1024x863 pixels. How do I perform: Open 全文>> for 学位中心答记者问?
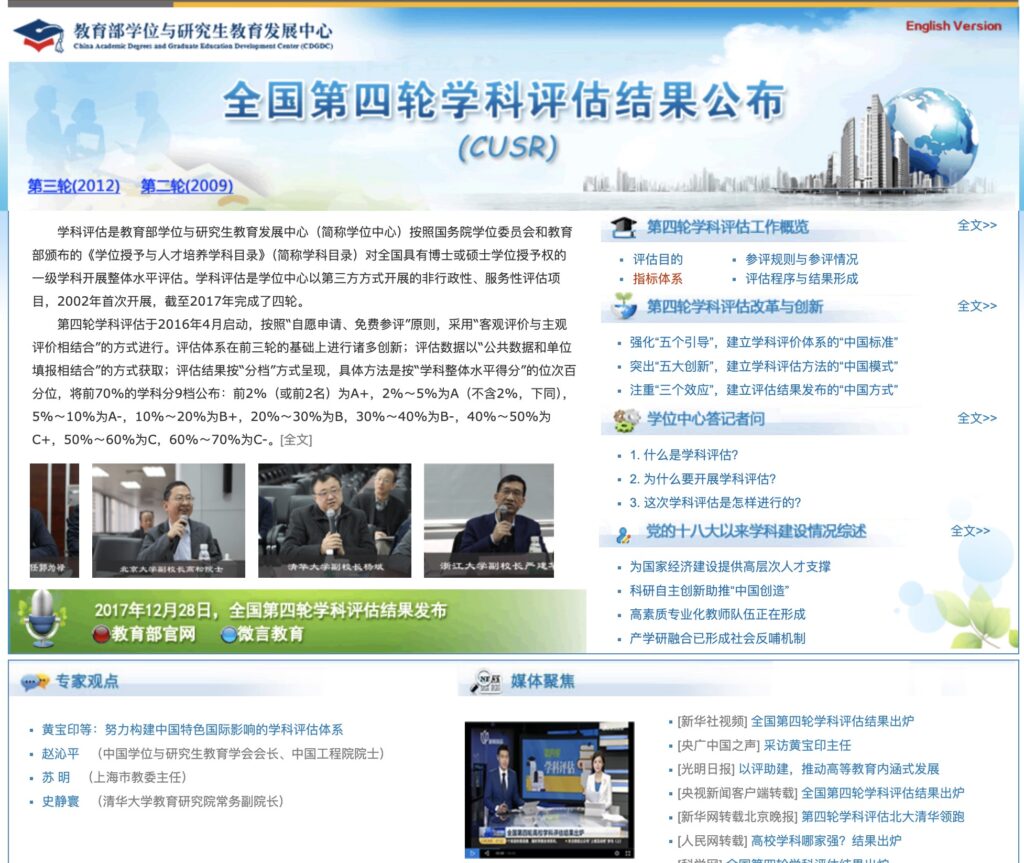(976, 418)
